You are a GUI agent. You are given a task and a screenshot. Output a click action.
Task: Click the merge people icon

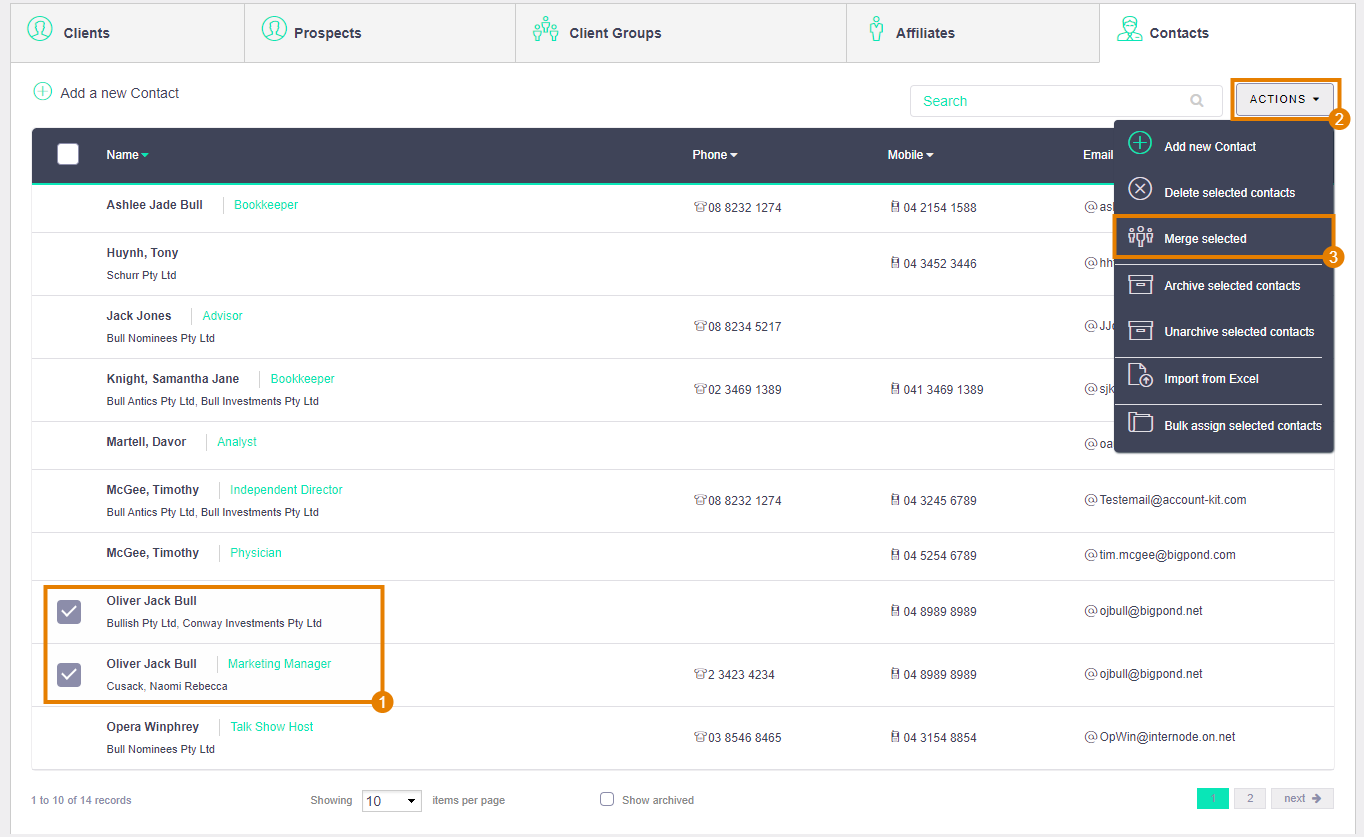(x=1140, y=237)
